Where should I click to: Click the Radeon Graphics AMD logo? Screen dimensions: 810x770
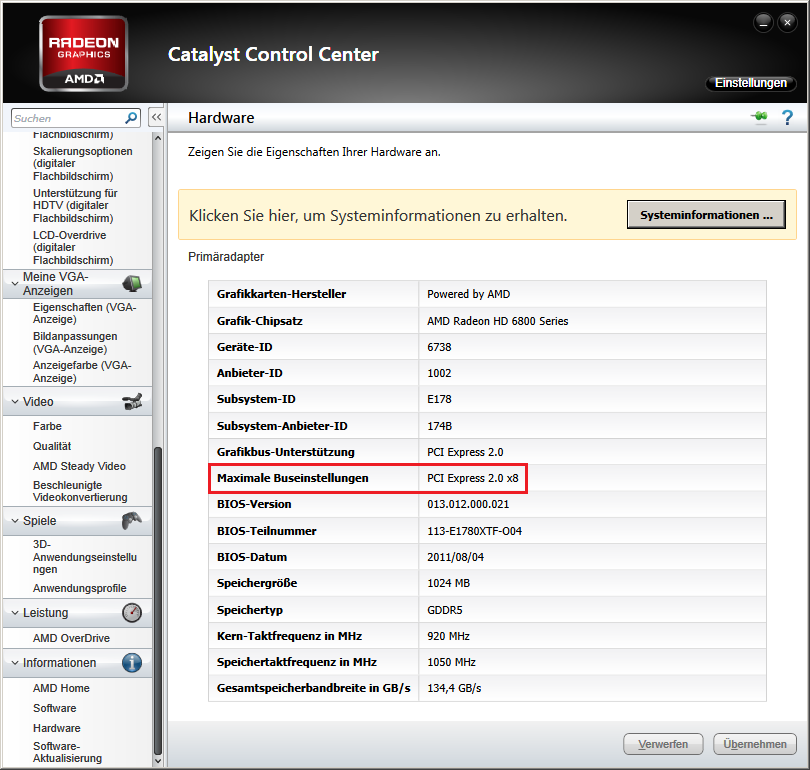83,54
